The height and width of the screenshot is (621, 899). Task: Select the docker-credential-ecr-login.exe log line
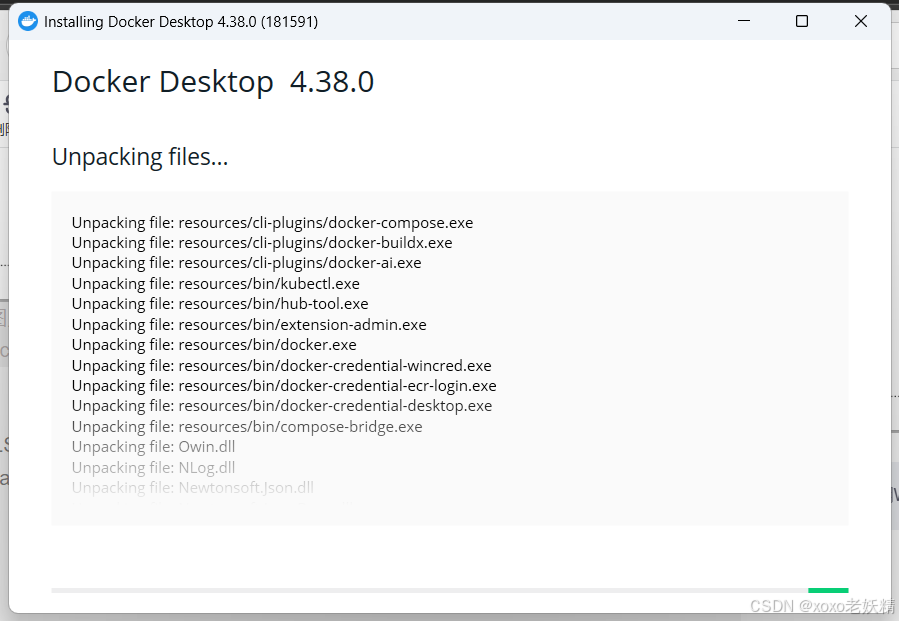click(x=284, y=385)
